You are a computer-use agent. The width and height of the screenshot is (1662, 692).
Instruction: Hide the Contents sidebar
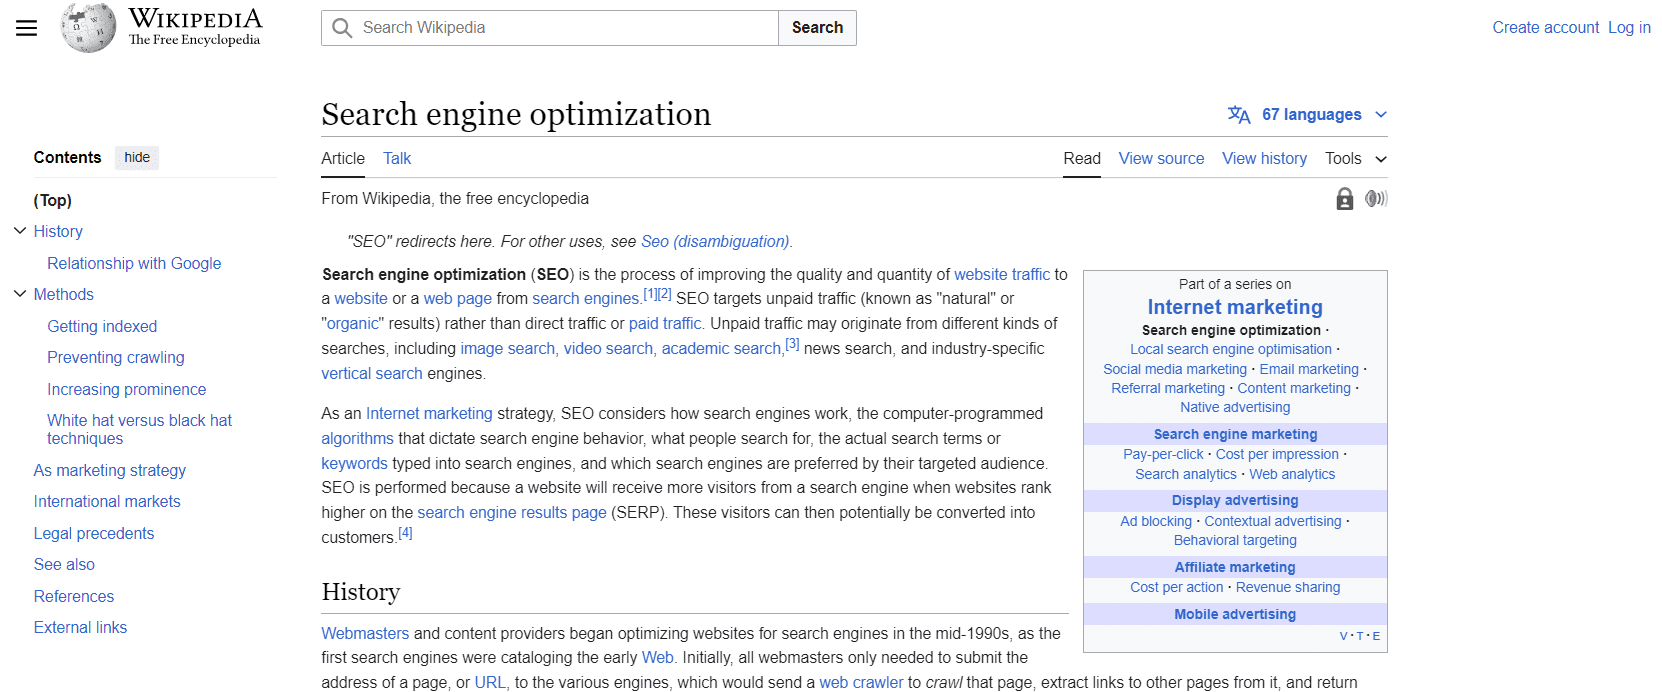coord(137,157)
